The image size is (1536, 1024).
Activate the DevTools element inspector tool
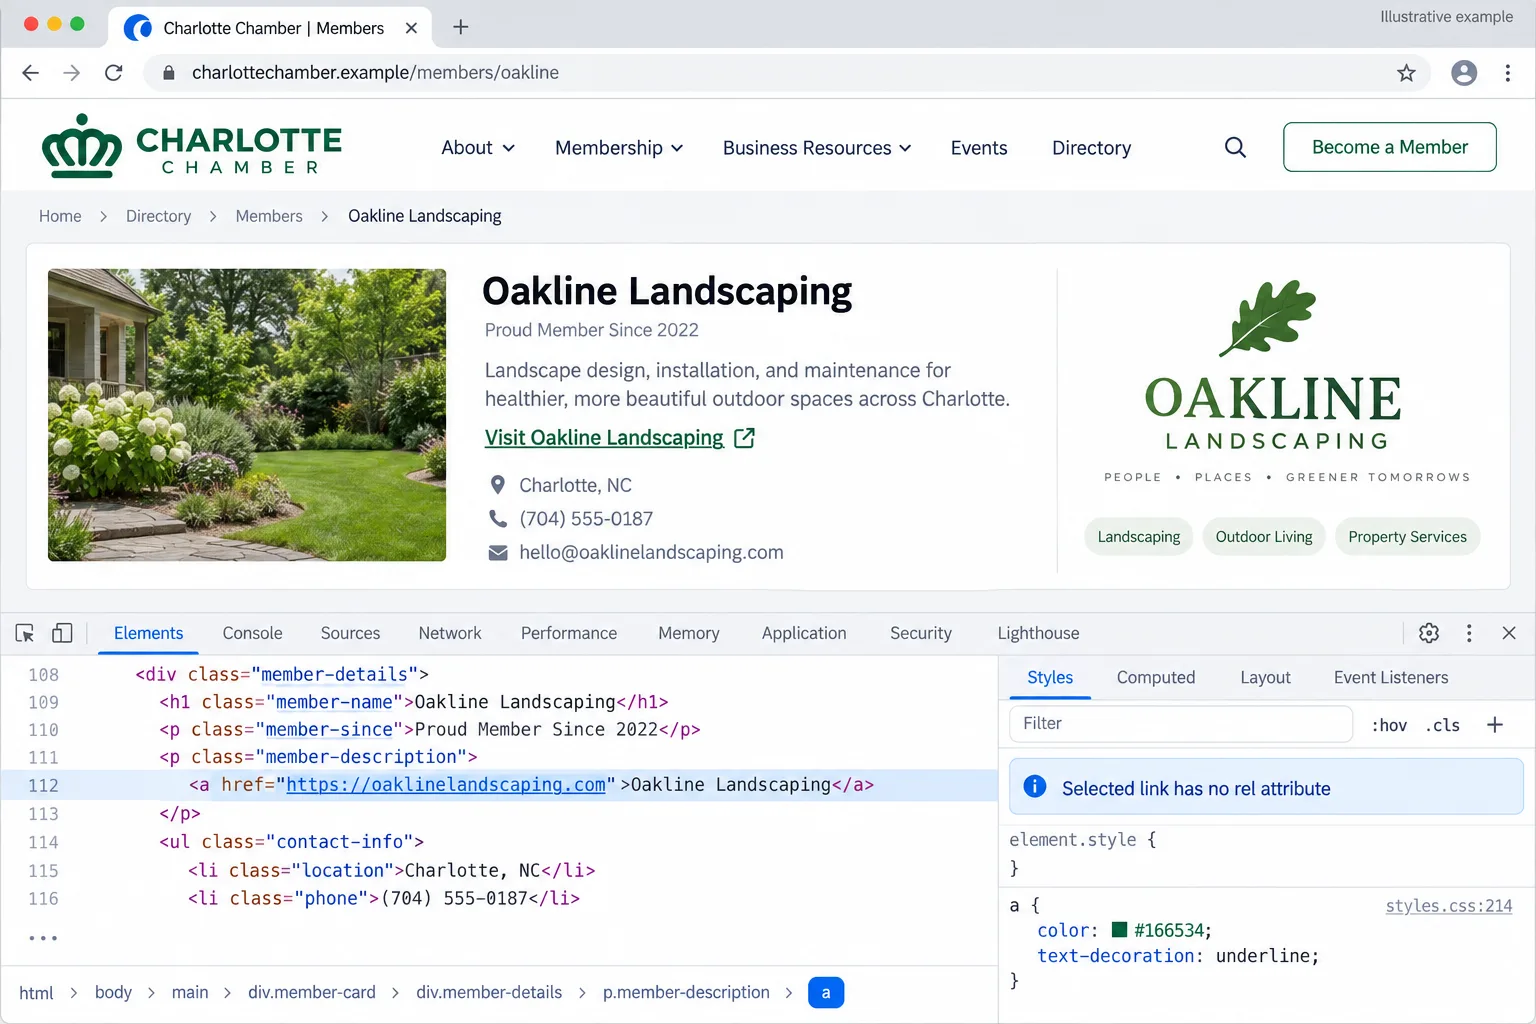coord(25,633)
